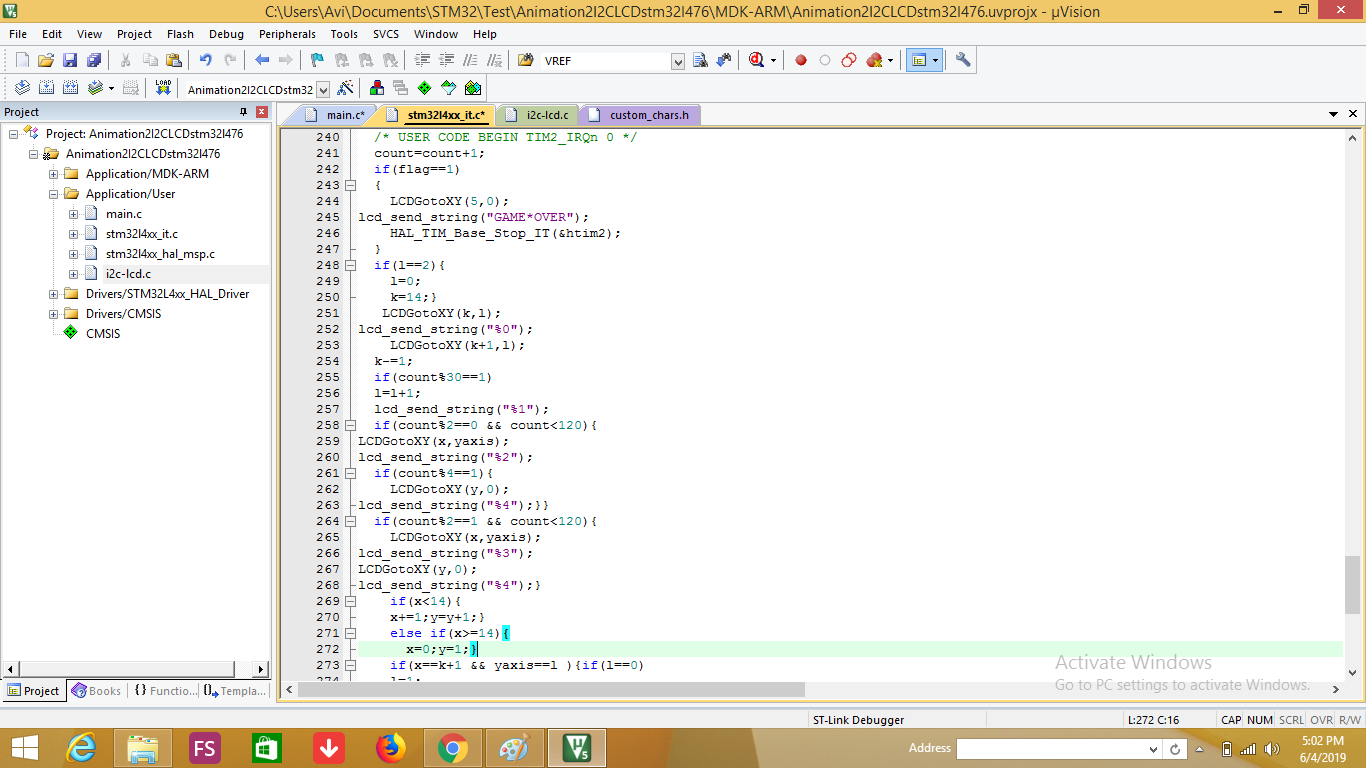Open Google Chrome from the taskbar

(x=453, y=748)
